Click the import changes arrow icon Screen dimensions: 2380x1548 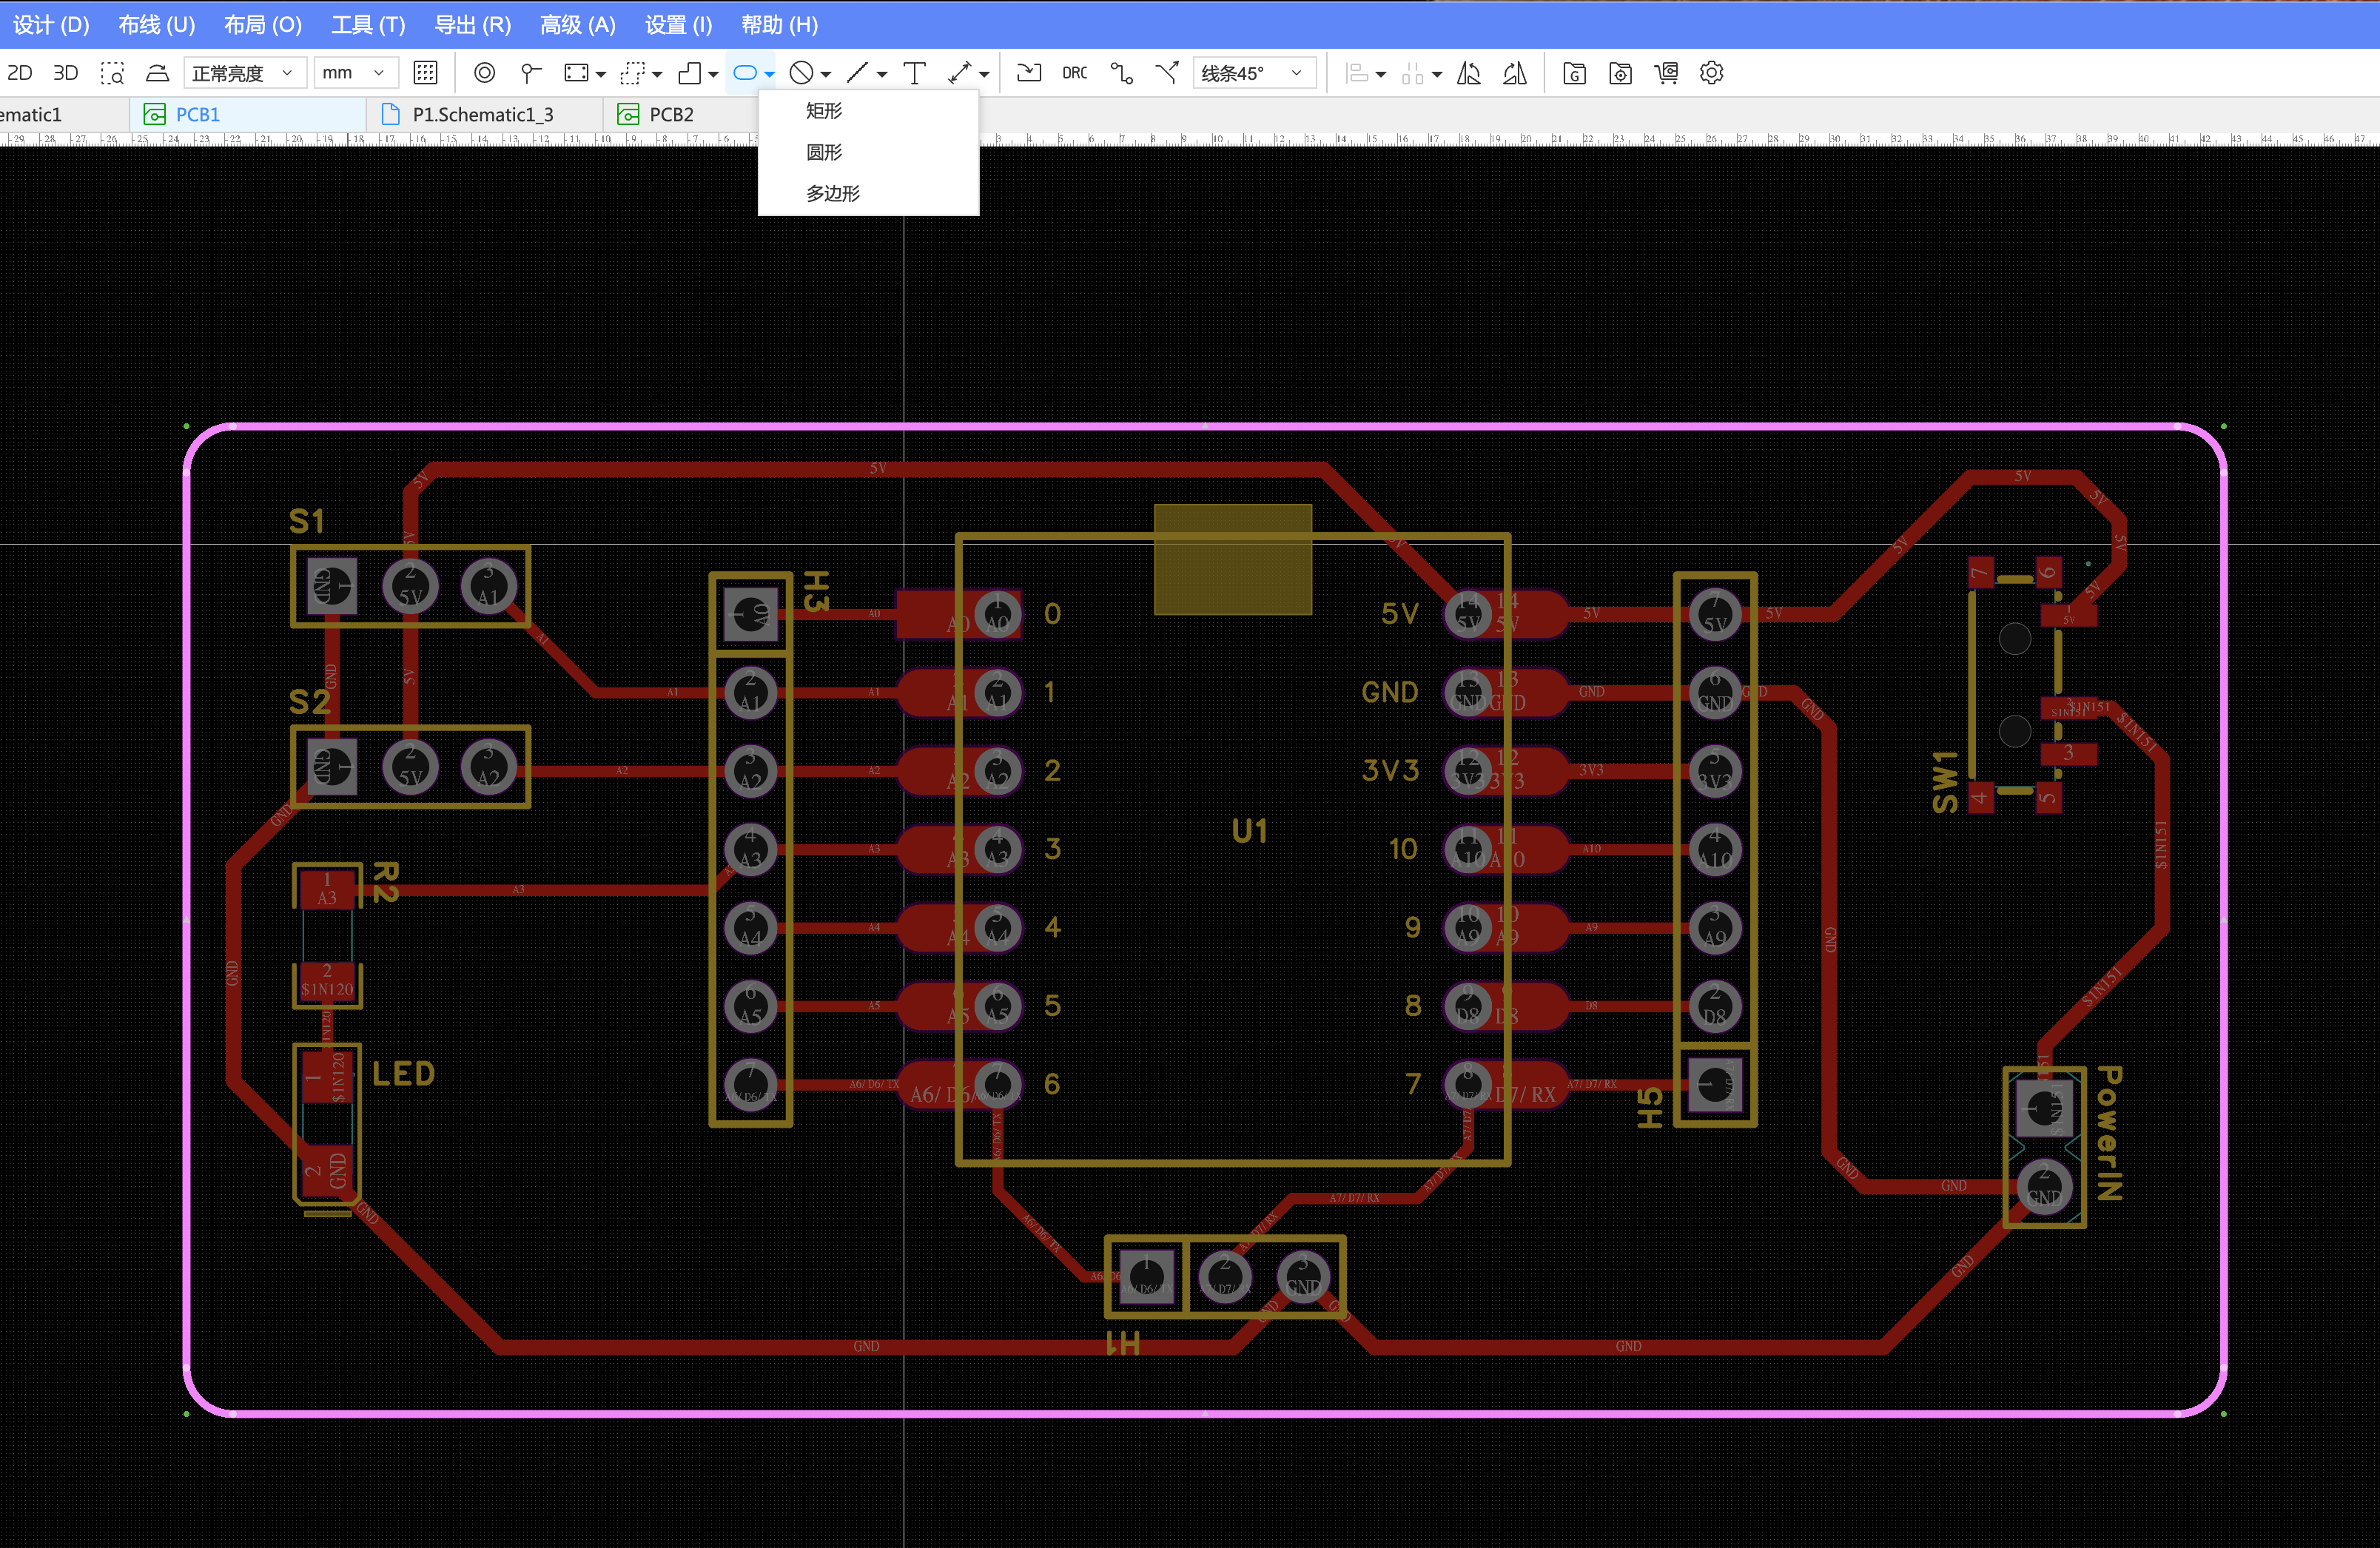(1029, 73)
